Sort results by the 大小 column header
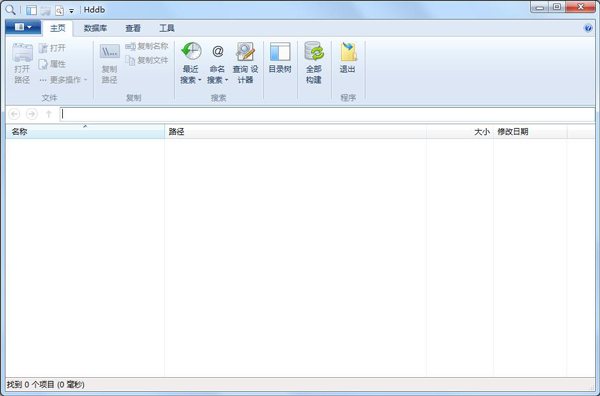This screenshot has height=396, width=600. pyautogui.click(x=460, y=132)
